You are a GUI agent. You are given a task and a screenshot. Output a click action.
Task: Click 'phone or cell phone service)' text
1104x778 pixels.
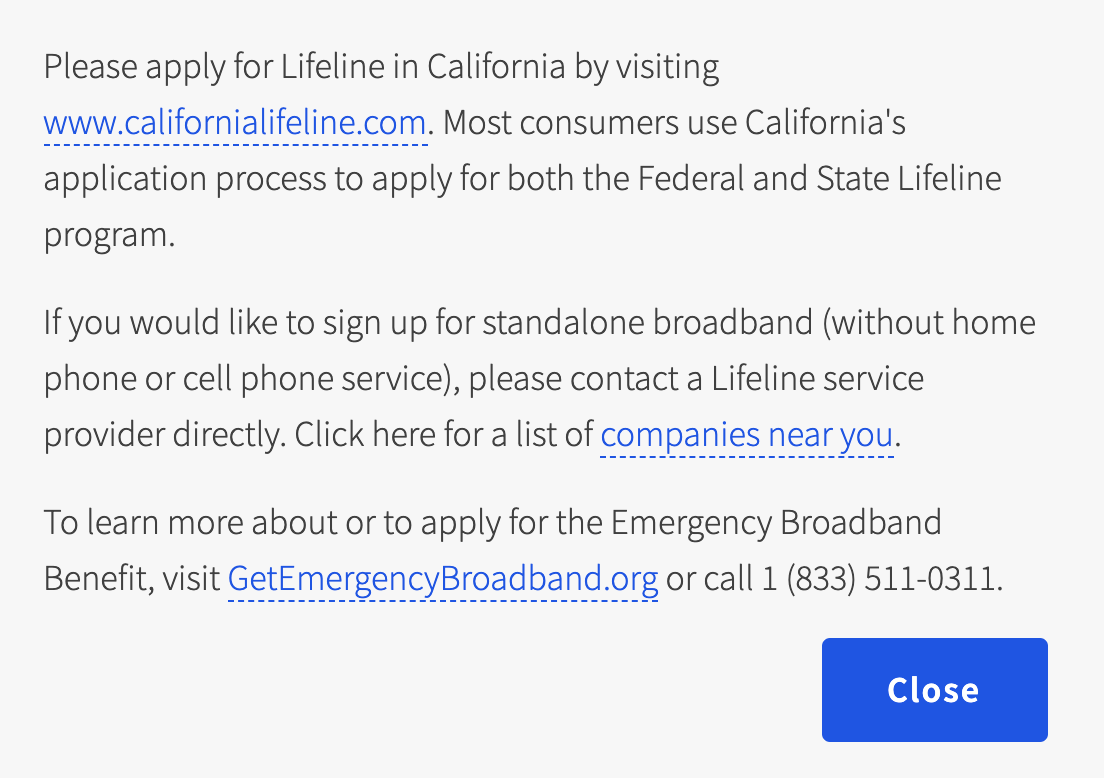coord(251,379)
